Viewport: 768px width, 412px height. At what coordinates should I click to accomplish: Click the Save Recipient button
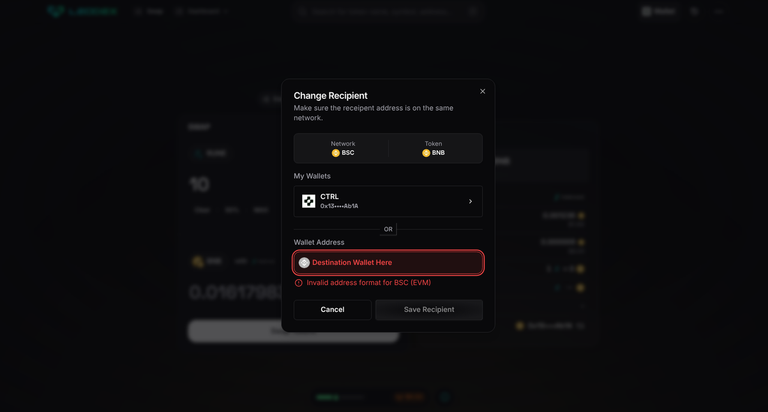(x=429, y=310)
